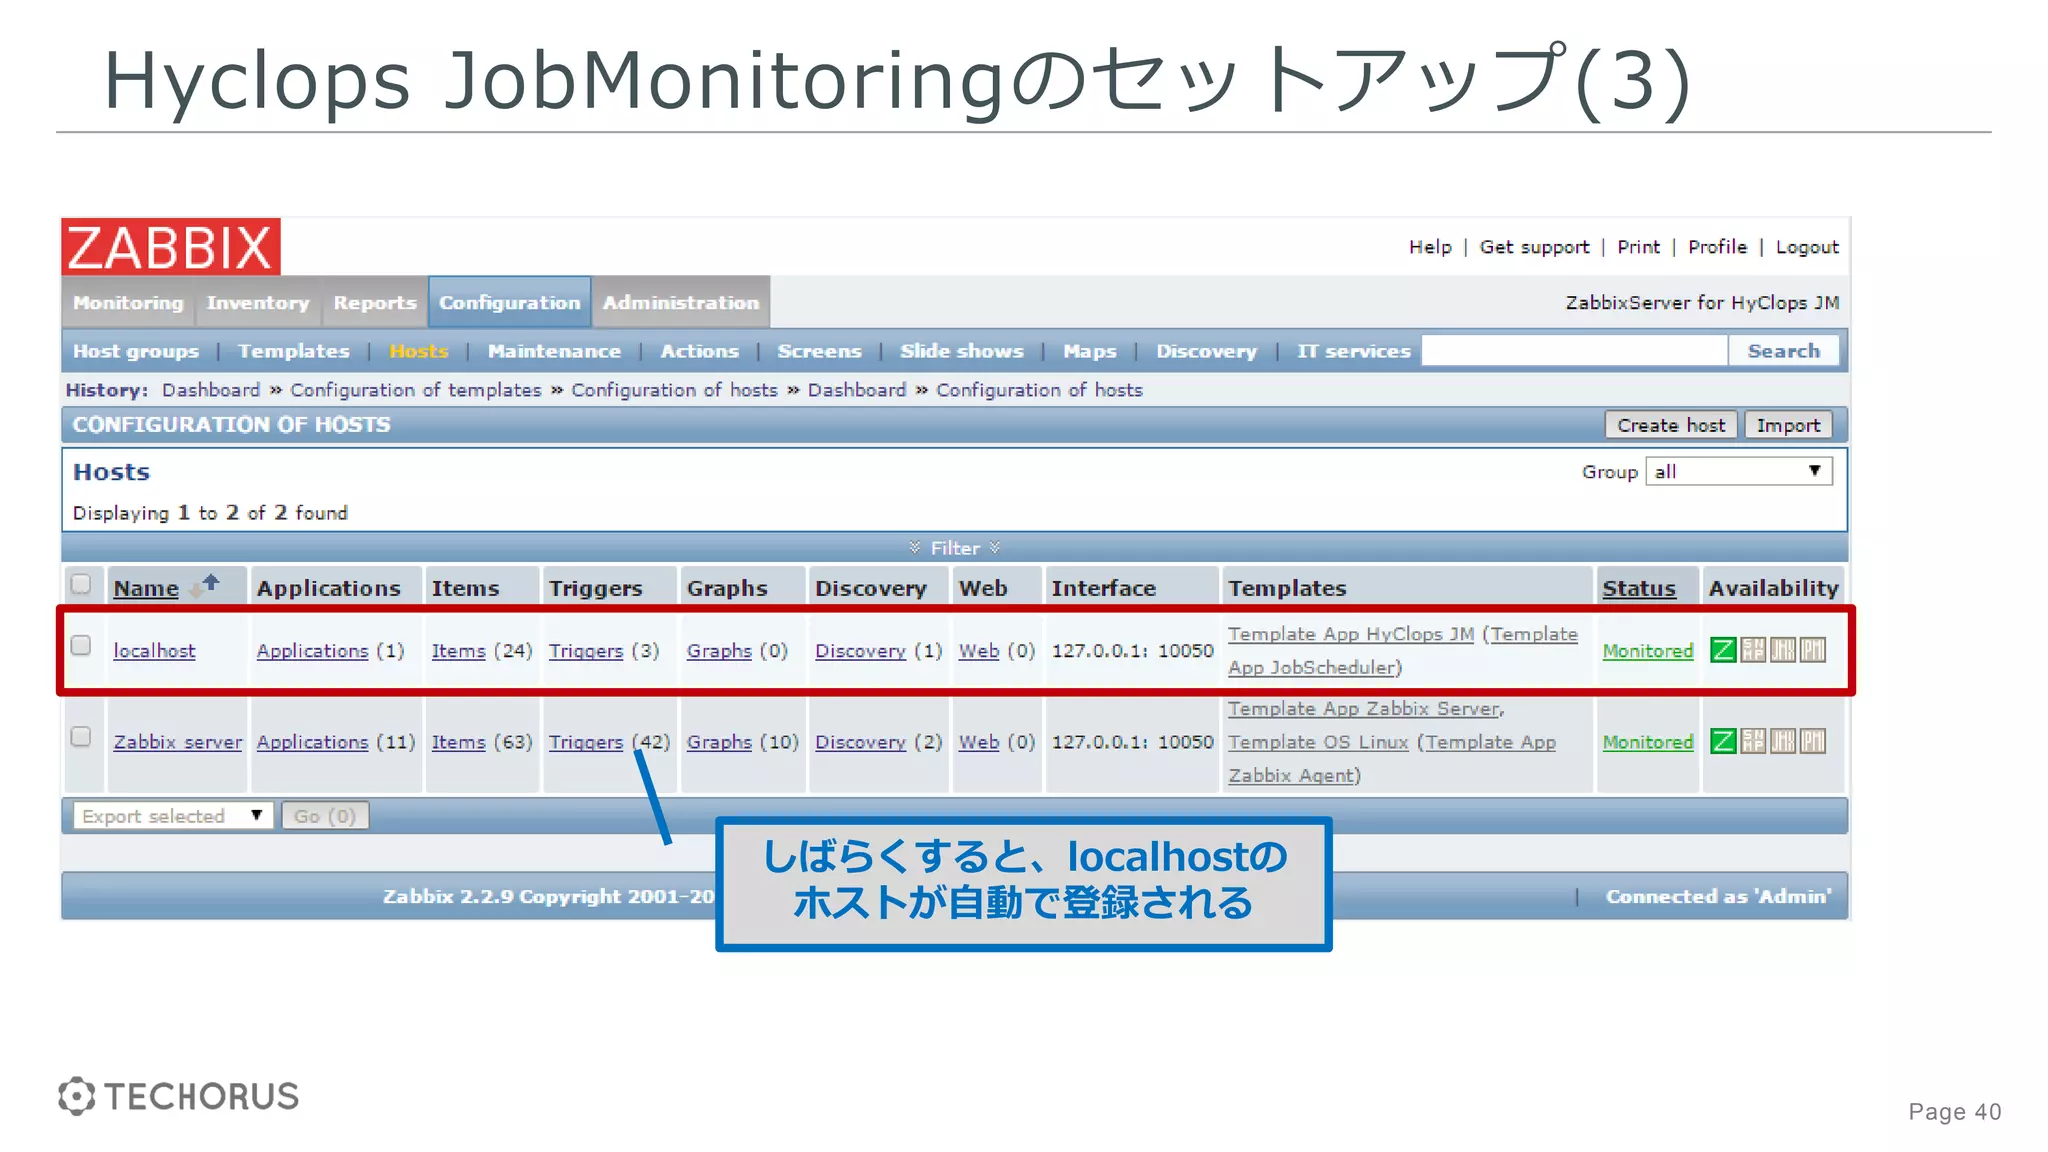Open Maintenance submenu
The height and width of the screenshot is (1152, 2048).
(x=554, y=351)
